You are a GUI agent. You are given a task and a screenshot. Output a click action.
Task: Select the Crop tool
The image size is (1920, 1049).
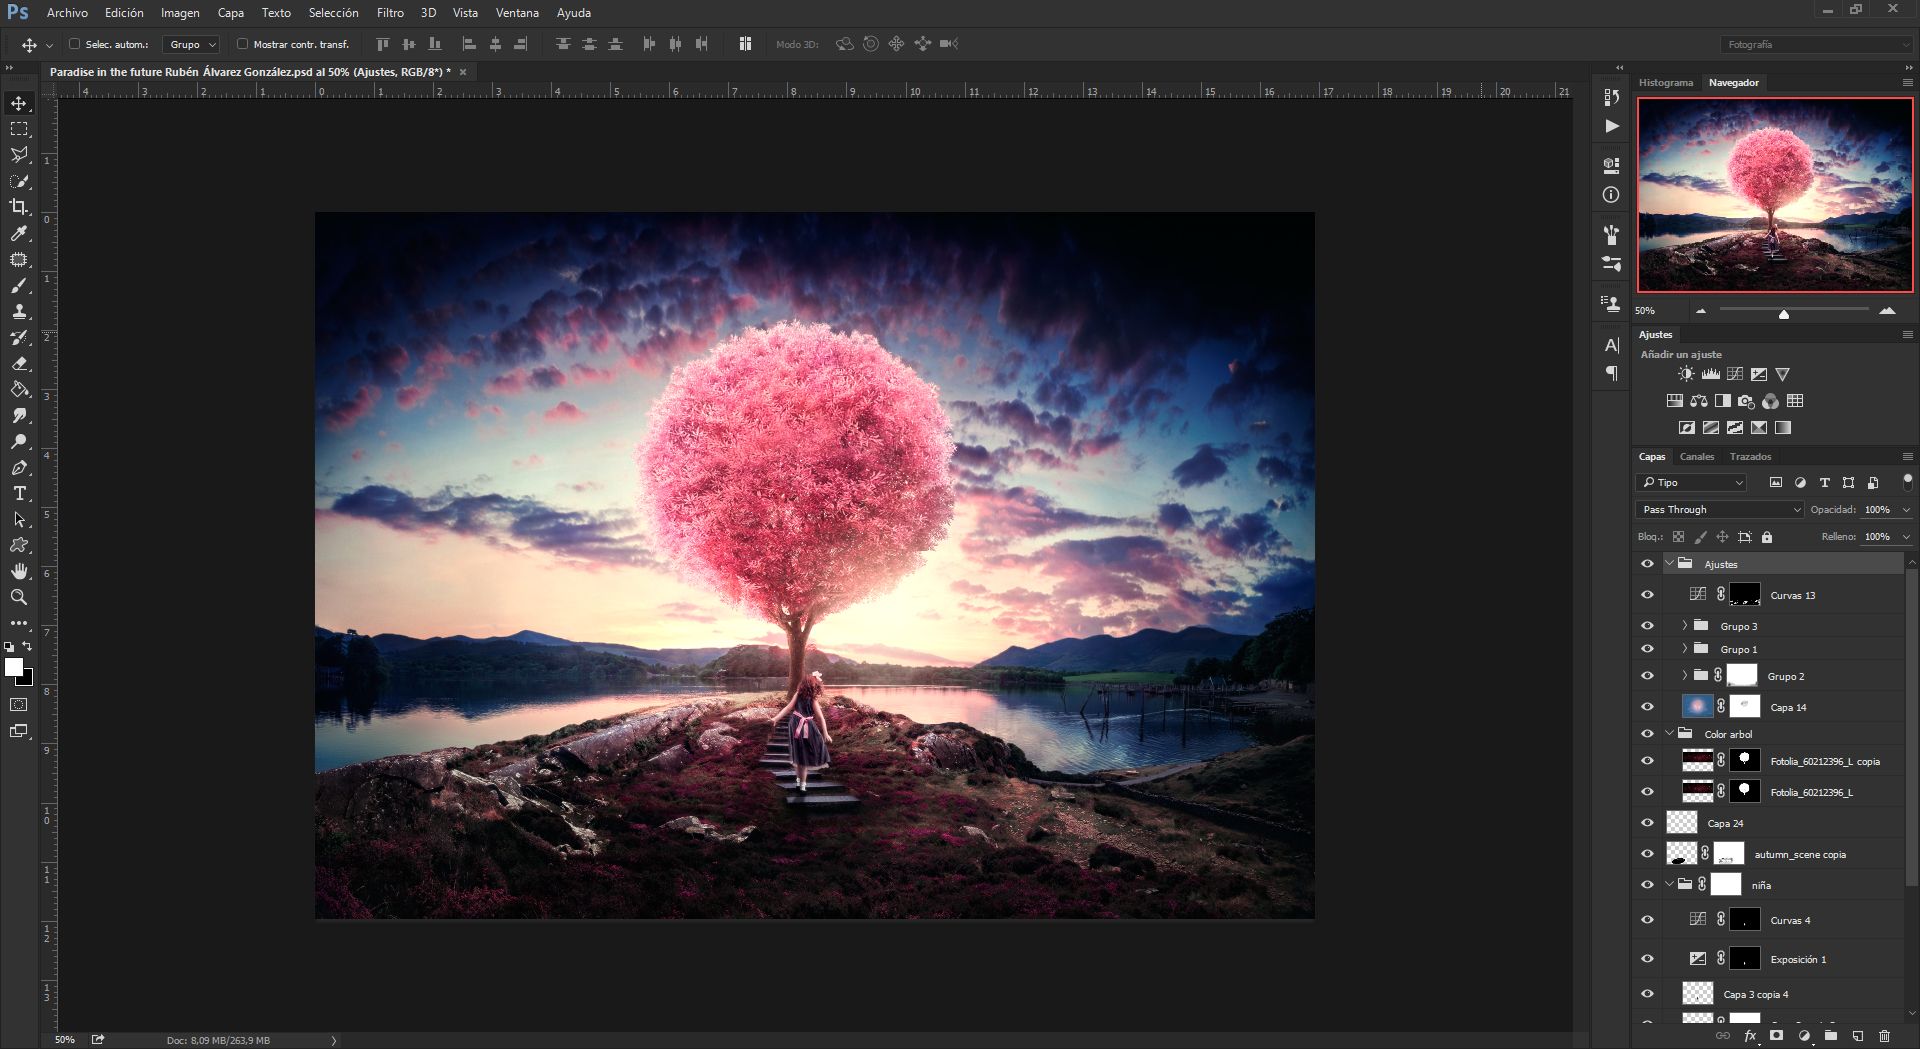pos(19,208)
